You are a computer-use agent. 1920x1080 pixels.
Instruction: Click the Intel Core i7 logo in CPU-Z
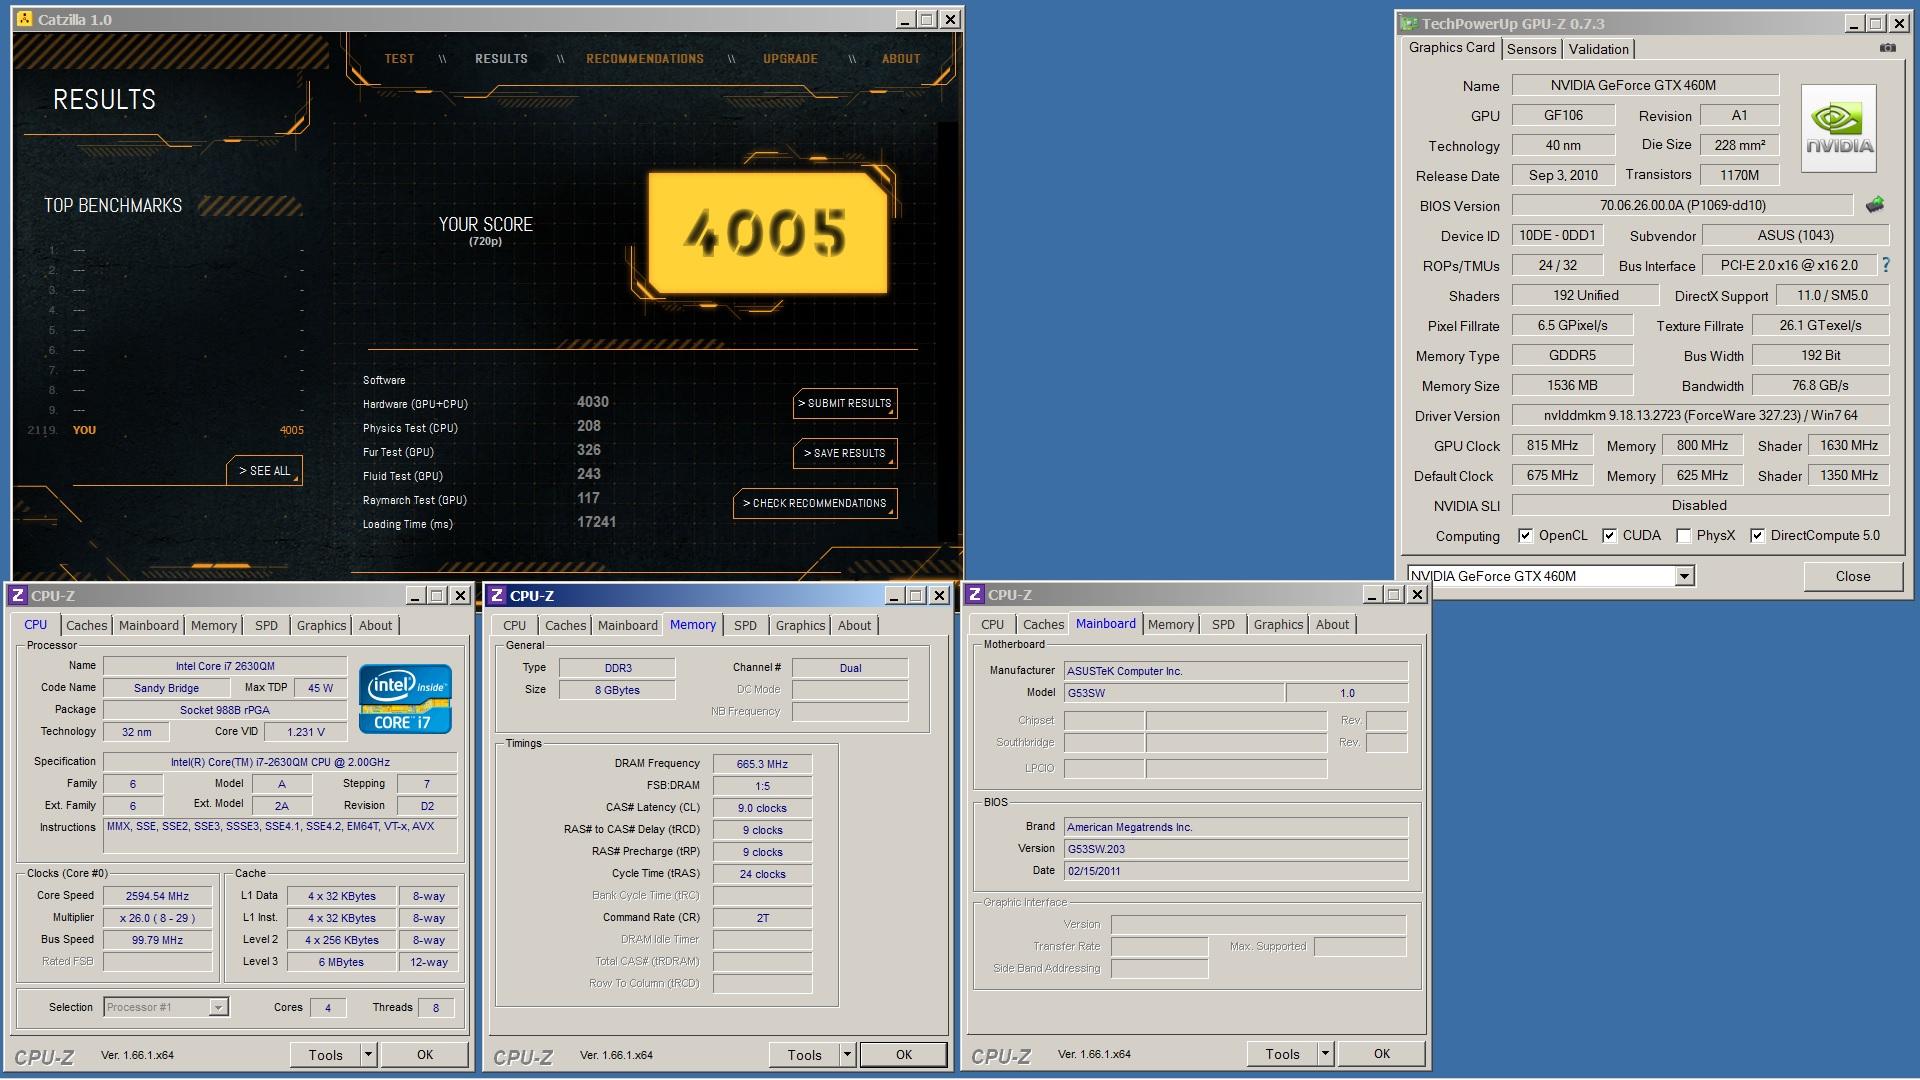pos(405,699)
